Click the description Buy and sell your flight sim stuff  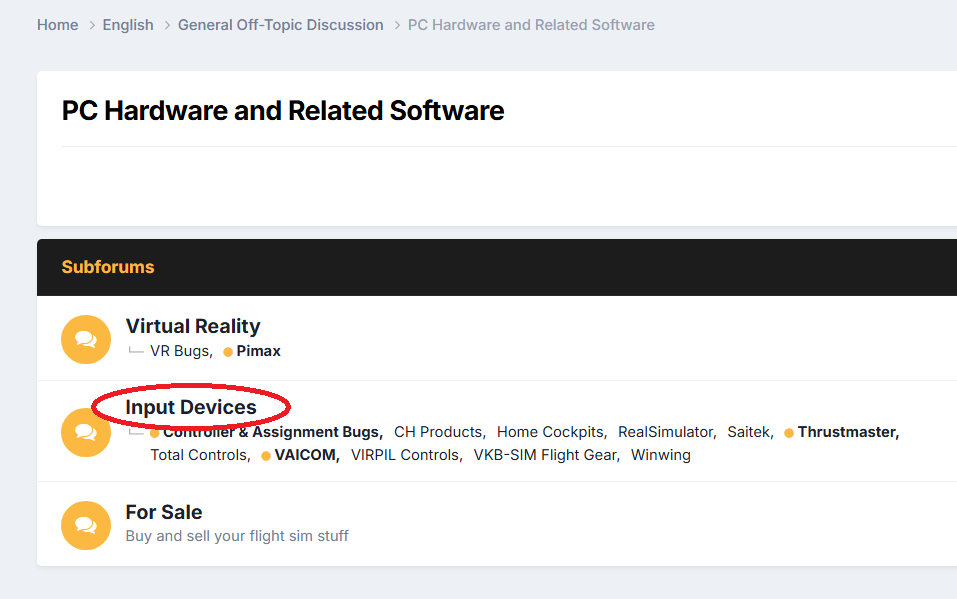(237, 536)
